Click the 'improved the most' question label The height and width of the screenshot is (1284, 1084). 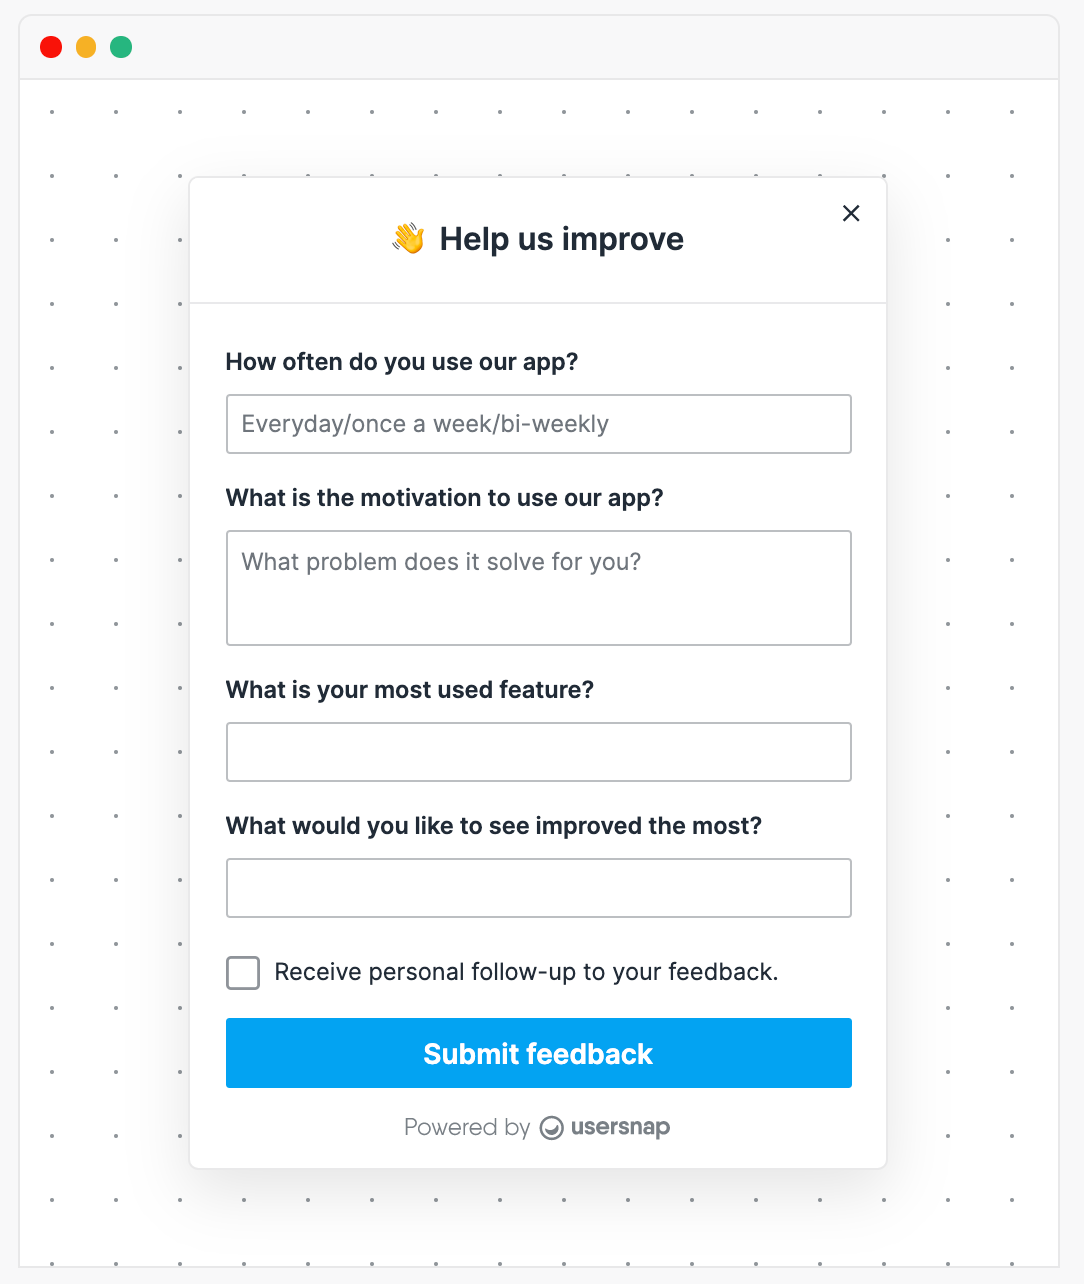coord(494,826)
